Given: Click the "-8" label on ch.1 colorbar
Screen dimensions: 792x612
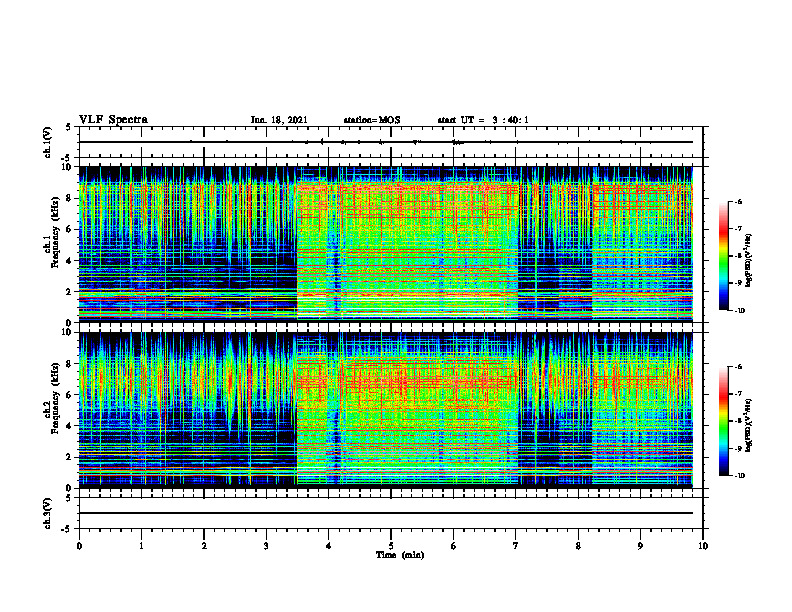Looking at the screenshot, I should pyautogui.click(x=737, y=256).
